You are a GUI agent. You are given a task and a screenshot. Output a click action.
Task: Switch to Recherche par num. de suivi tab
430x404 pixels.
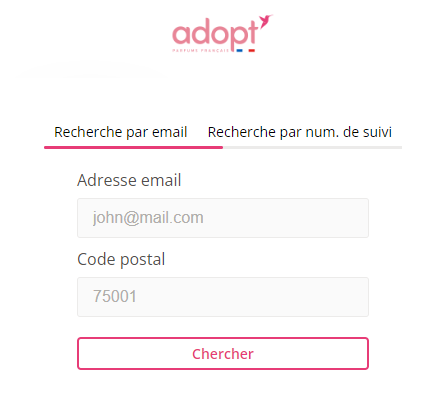299,132
